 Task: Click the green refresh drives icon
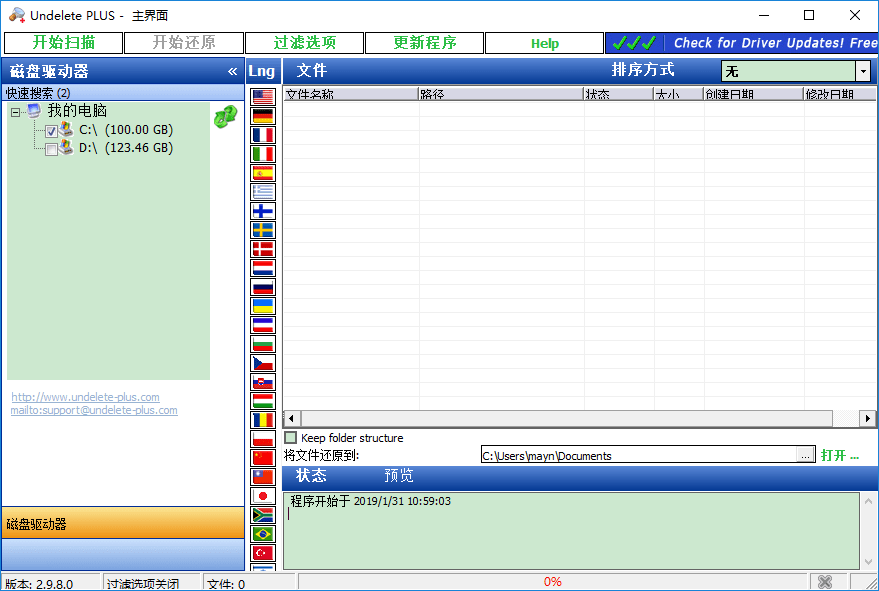[x=225, y=117]
